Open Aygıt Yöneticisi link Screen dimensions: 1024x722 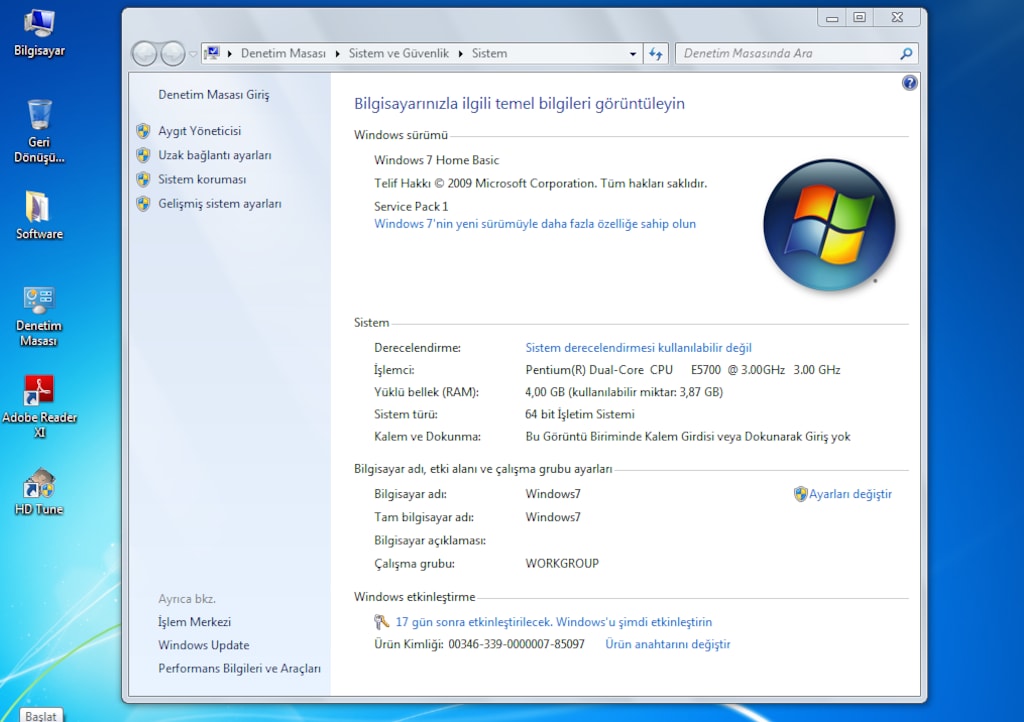tap(199, 131)
